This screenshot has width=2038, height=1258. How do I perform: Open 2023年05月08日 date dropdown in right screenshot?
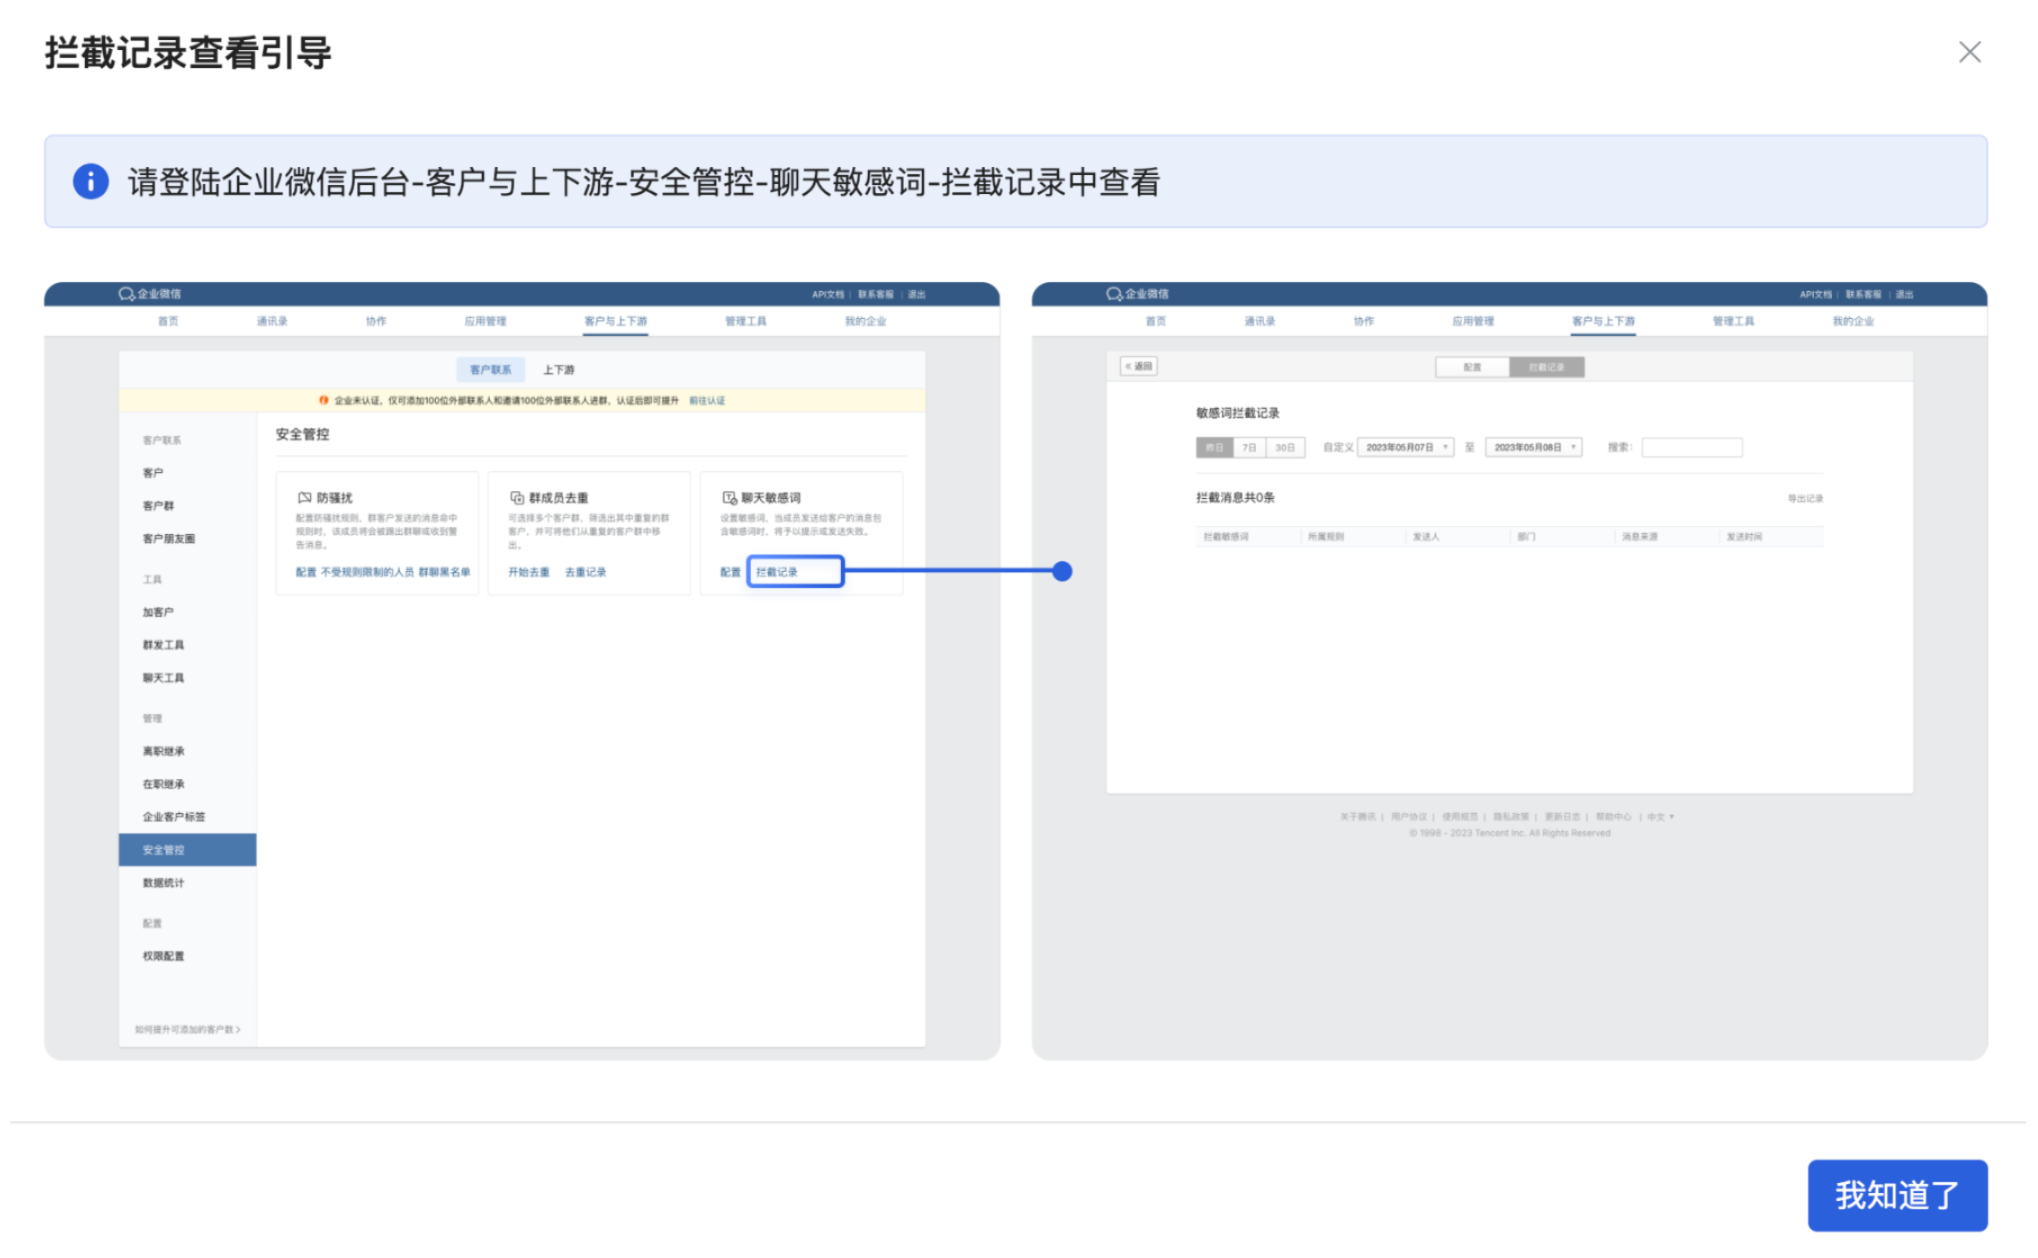(1533, 447)
